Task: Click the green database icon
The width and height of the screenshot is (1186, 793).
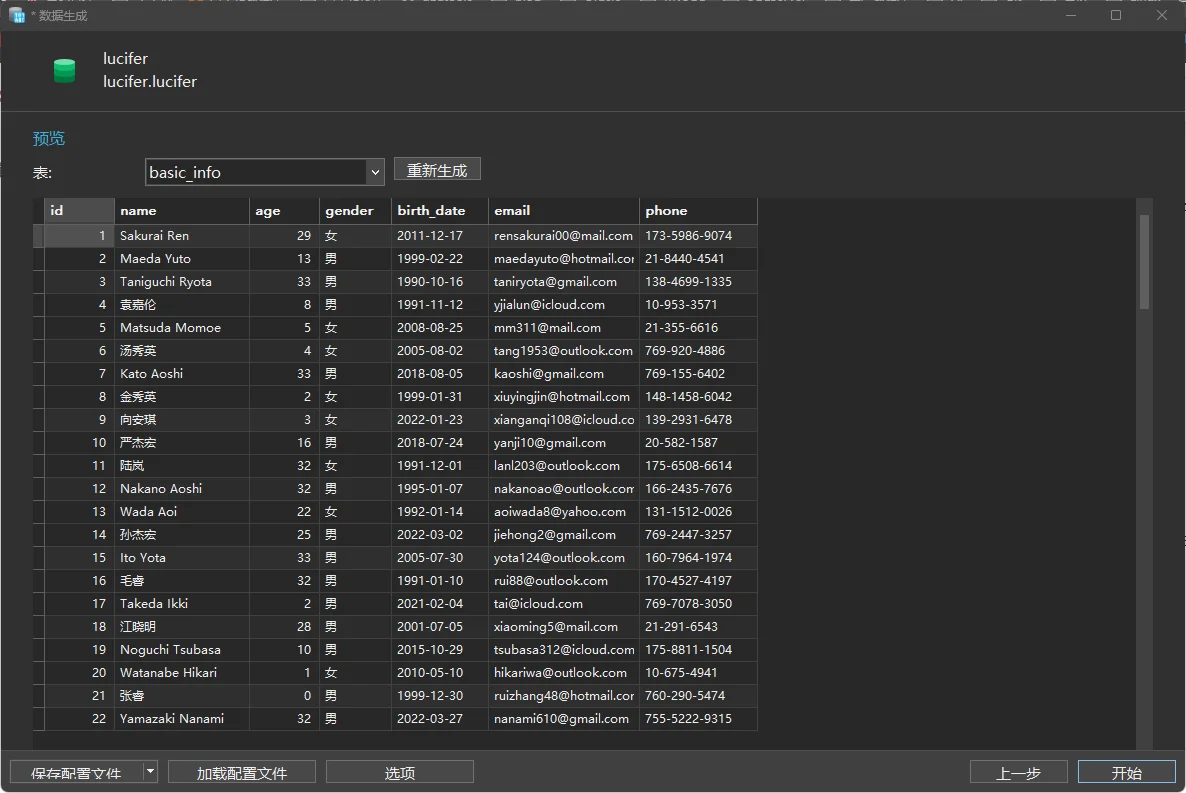Action: (64, 70)
